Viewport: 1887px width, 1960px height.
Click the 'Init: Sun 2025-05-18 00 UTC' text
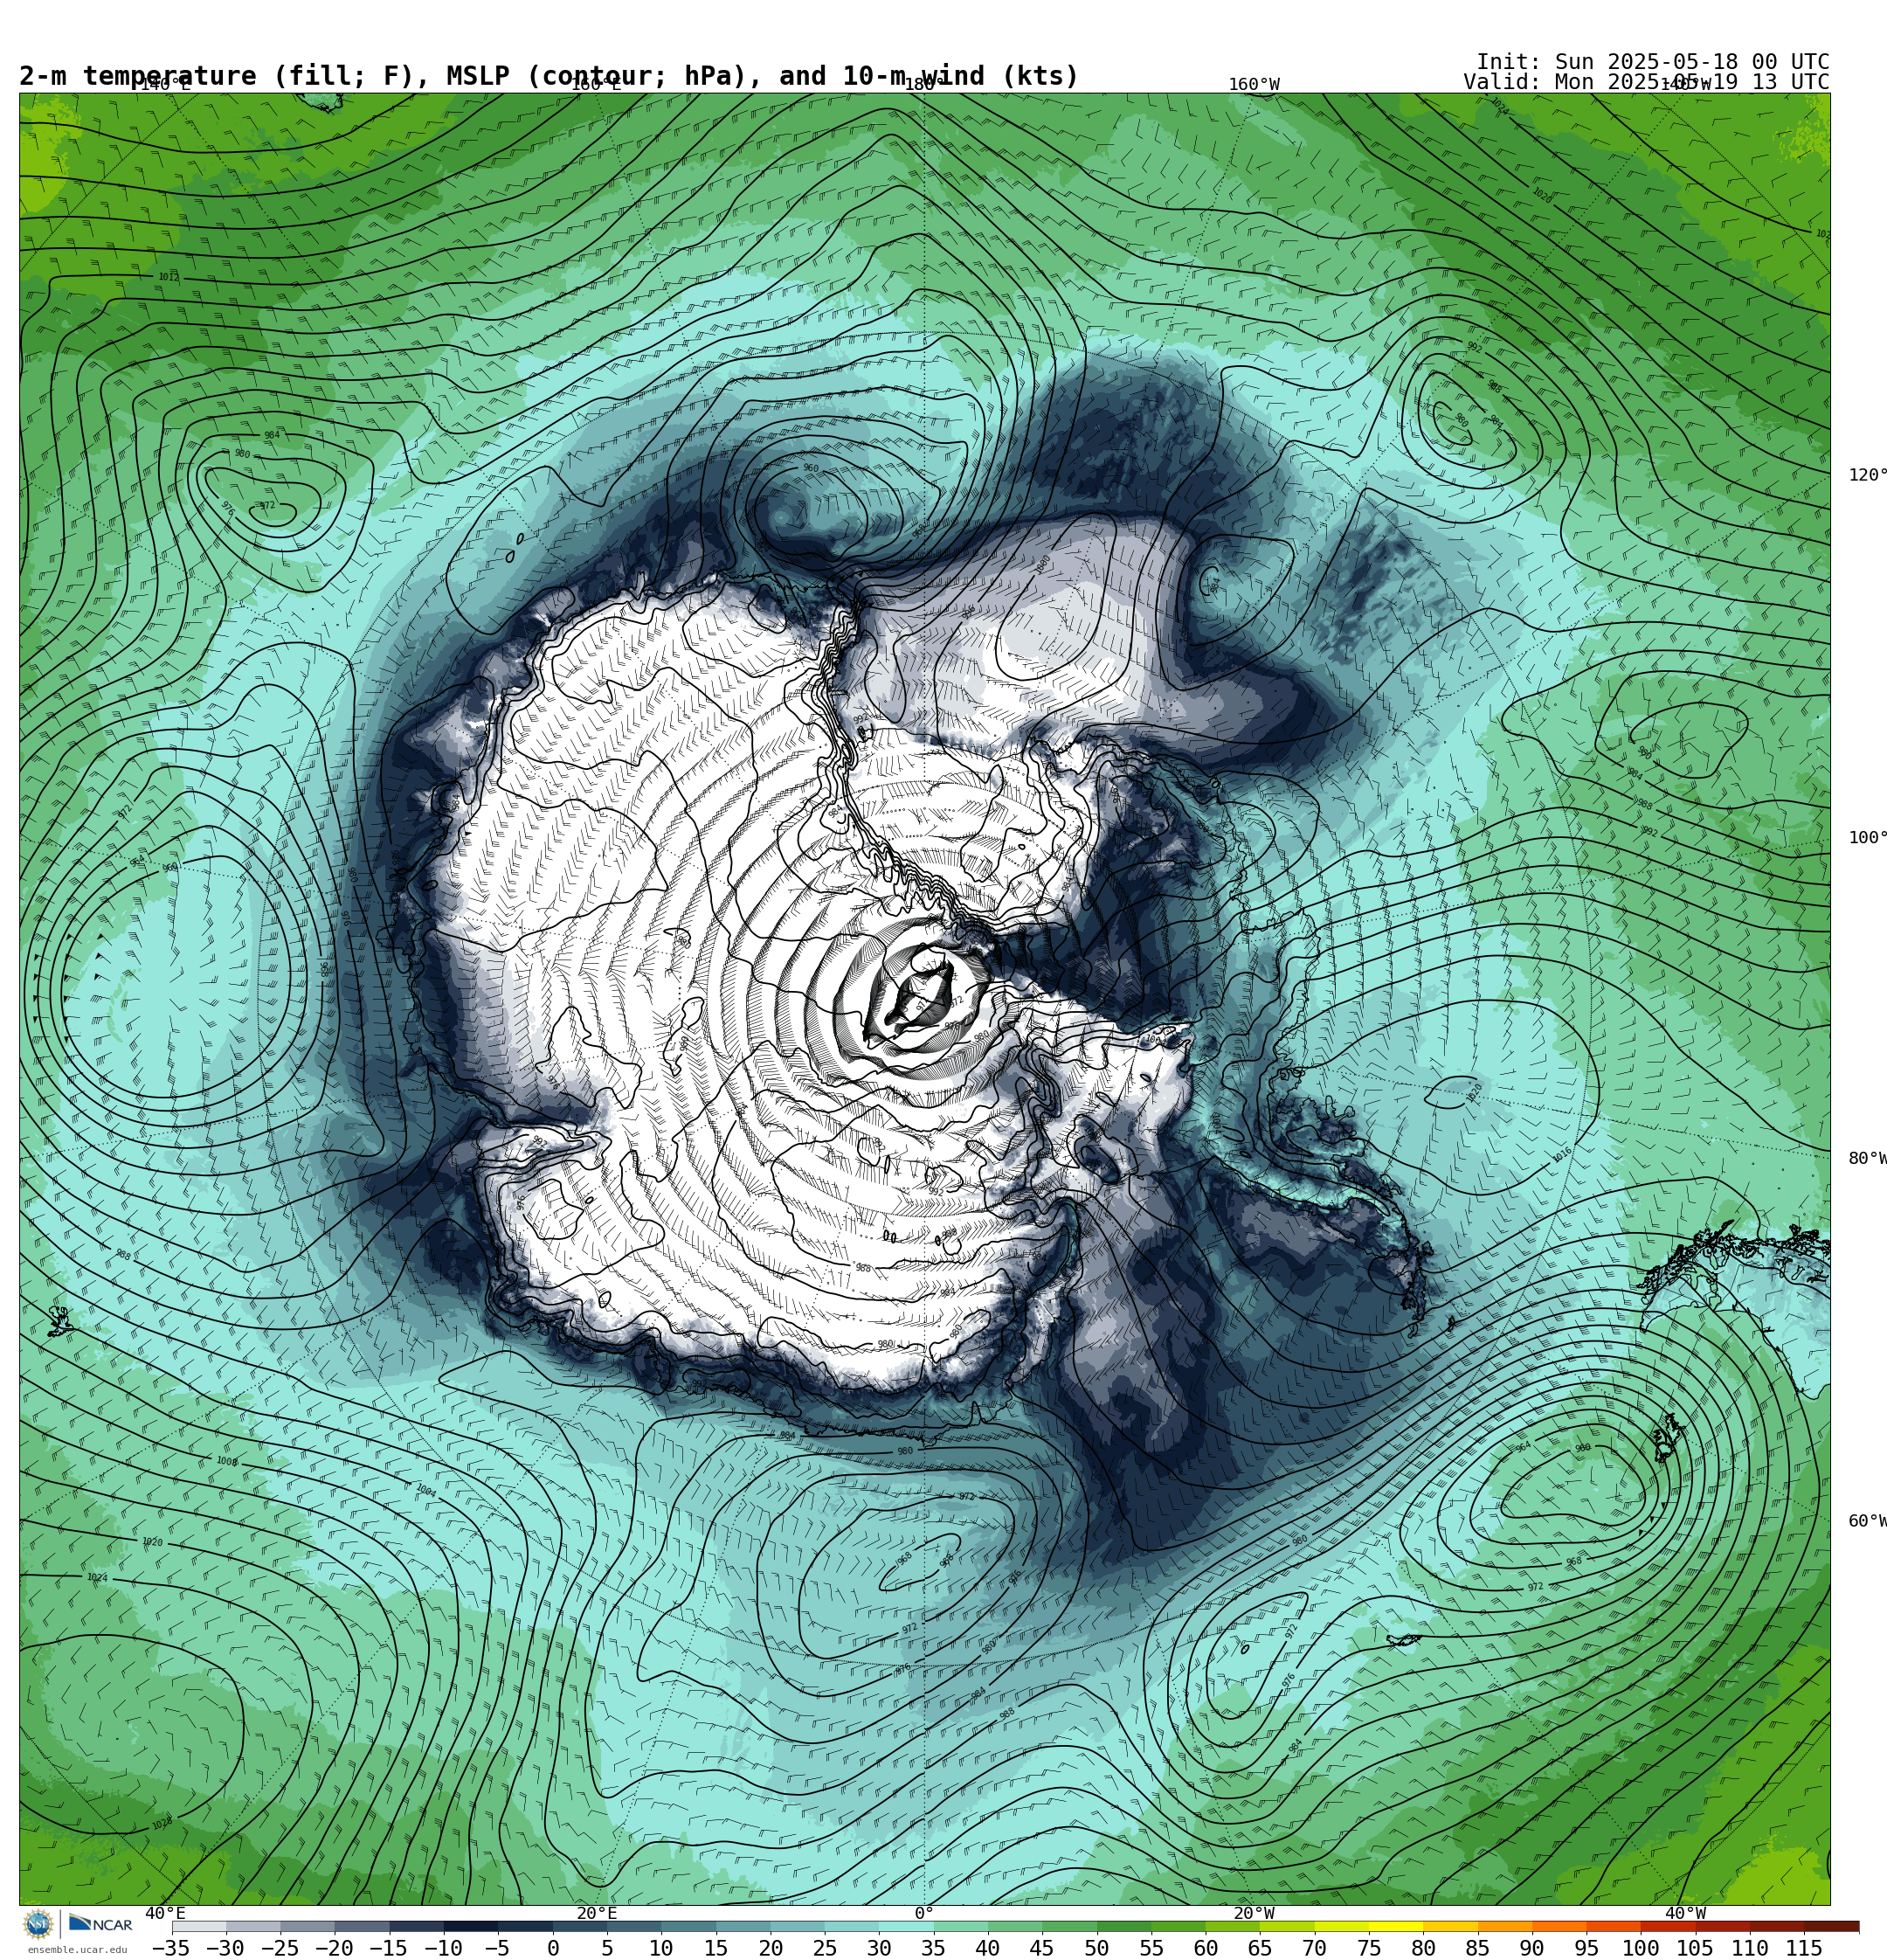(1652, 62)
